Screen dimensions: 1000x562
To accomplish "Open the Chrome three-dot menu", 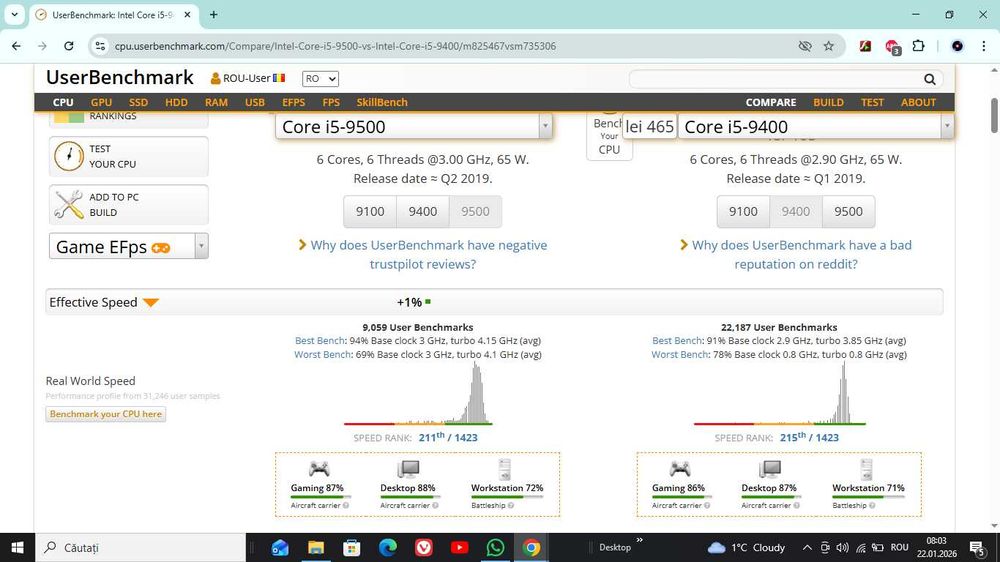I will (x=983, y=46).
